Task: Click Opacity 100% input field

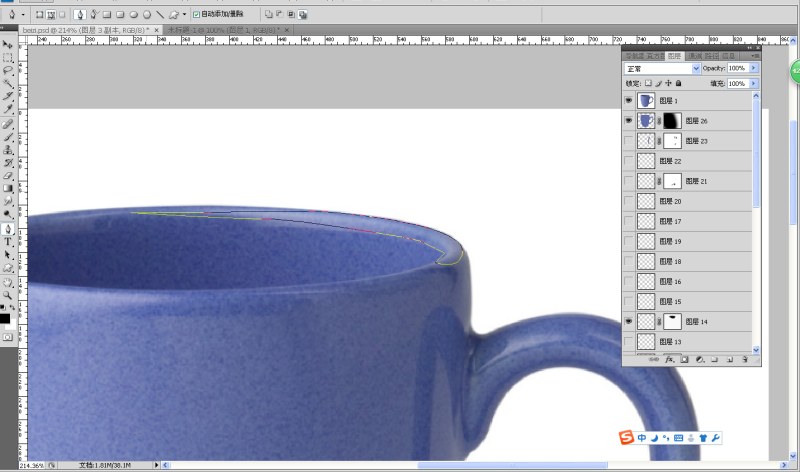Action: point(737,68)
